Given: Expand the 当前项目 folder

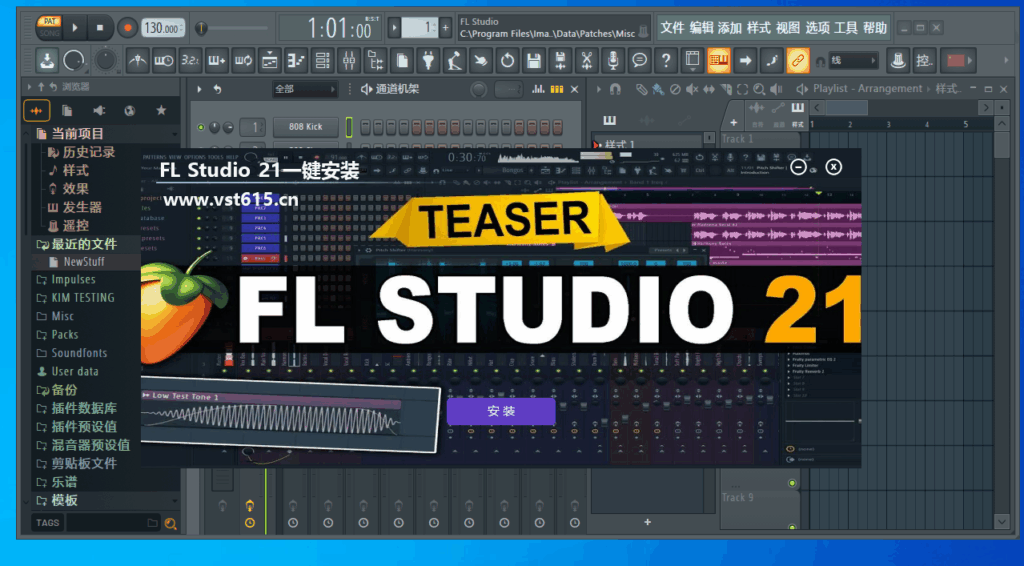Looking at the screenshot, I should 70,134.
